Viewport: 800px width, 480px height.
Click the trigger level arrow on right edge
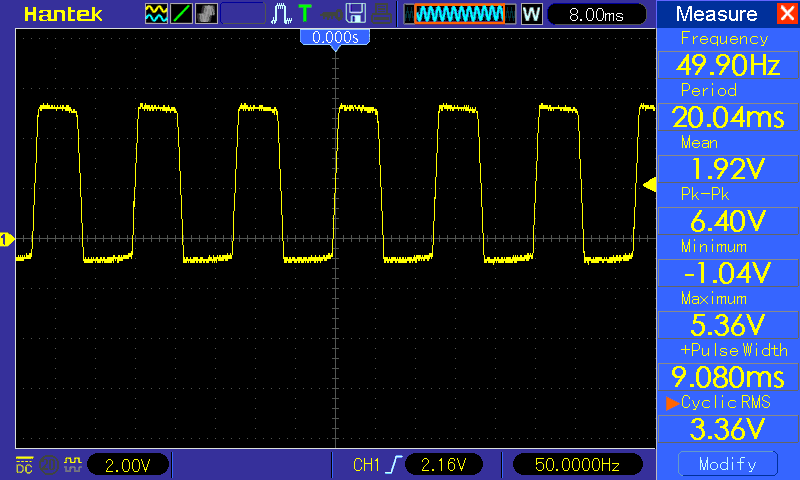[x=649, y=185]
